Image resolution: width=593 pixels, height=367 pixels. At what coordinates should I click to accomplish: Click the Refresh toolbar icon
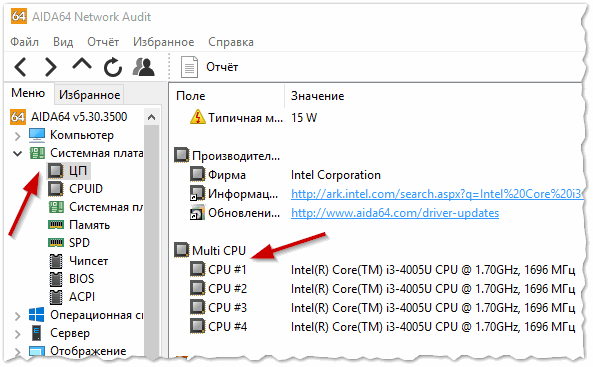113,67
